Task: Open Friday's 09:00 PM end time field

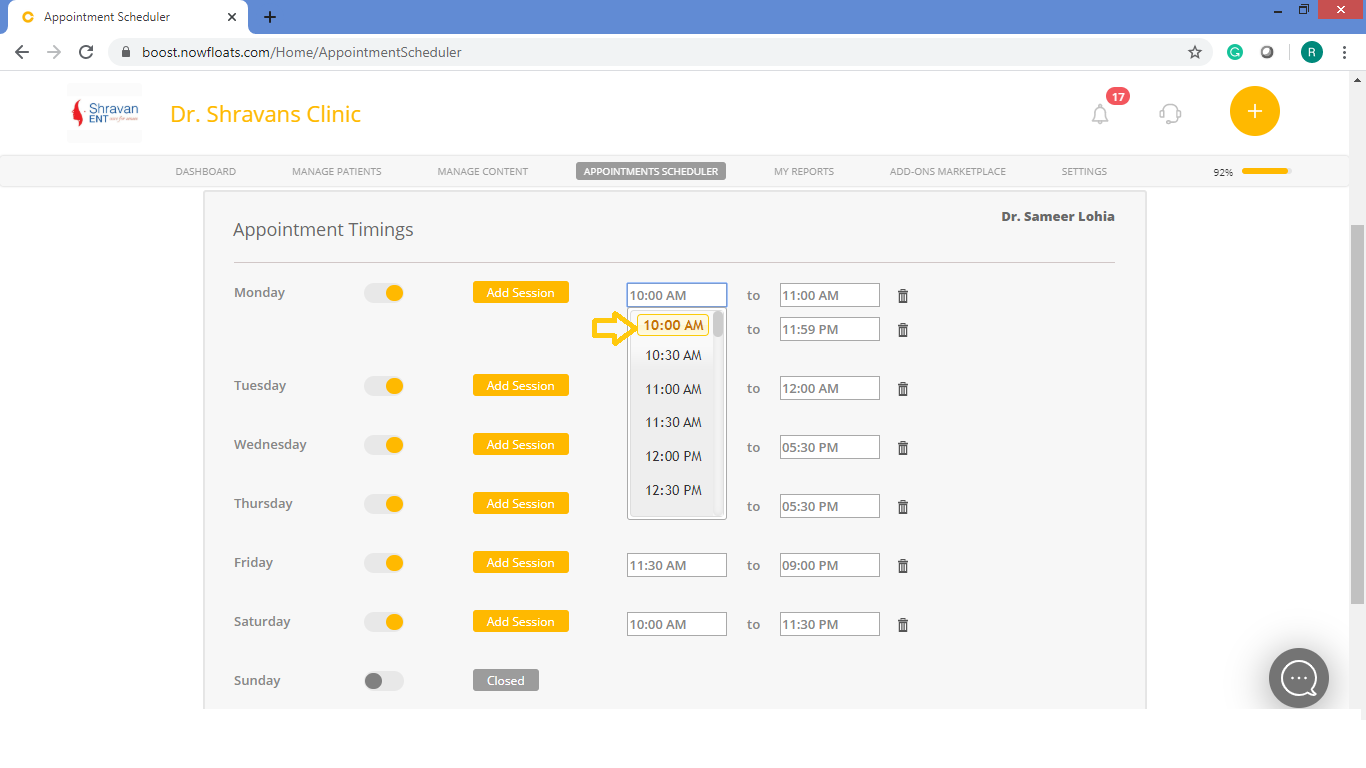Action: click(830, 565)
